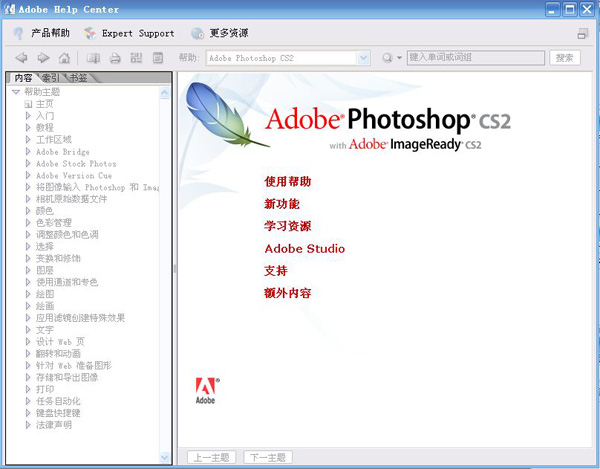Screen dimensions: 600x469
Task: Open the preferences grid icon
Action: pyautogui.click(x=136, y=58)
